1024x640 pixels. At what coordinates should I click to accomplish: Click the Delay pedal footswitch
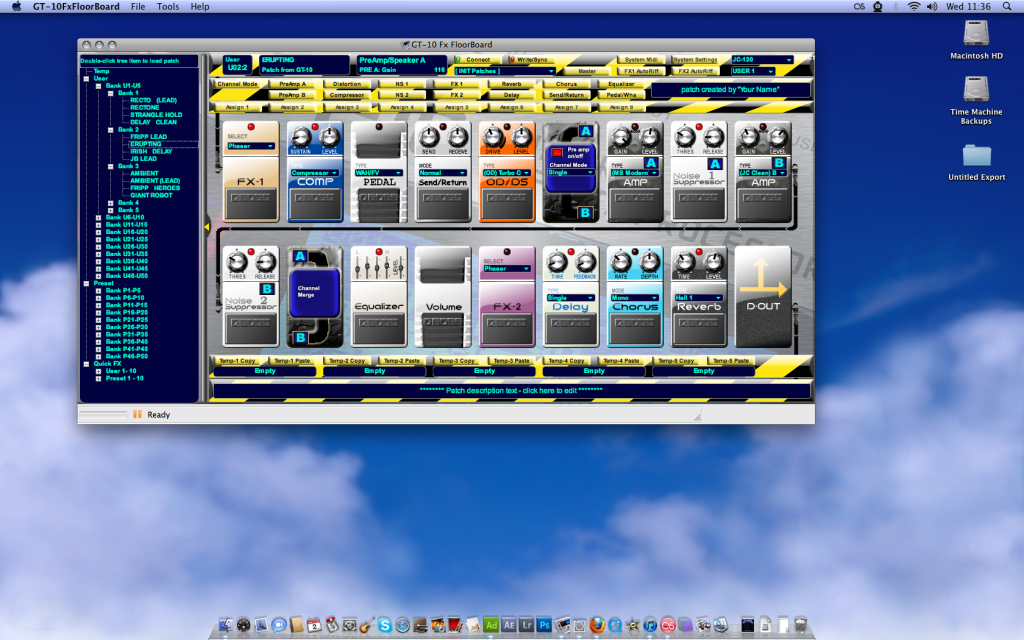(x=571, y=329)
